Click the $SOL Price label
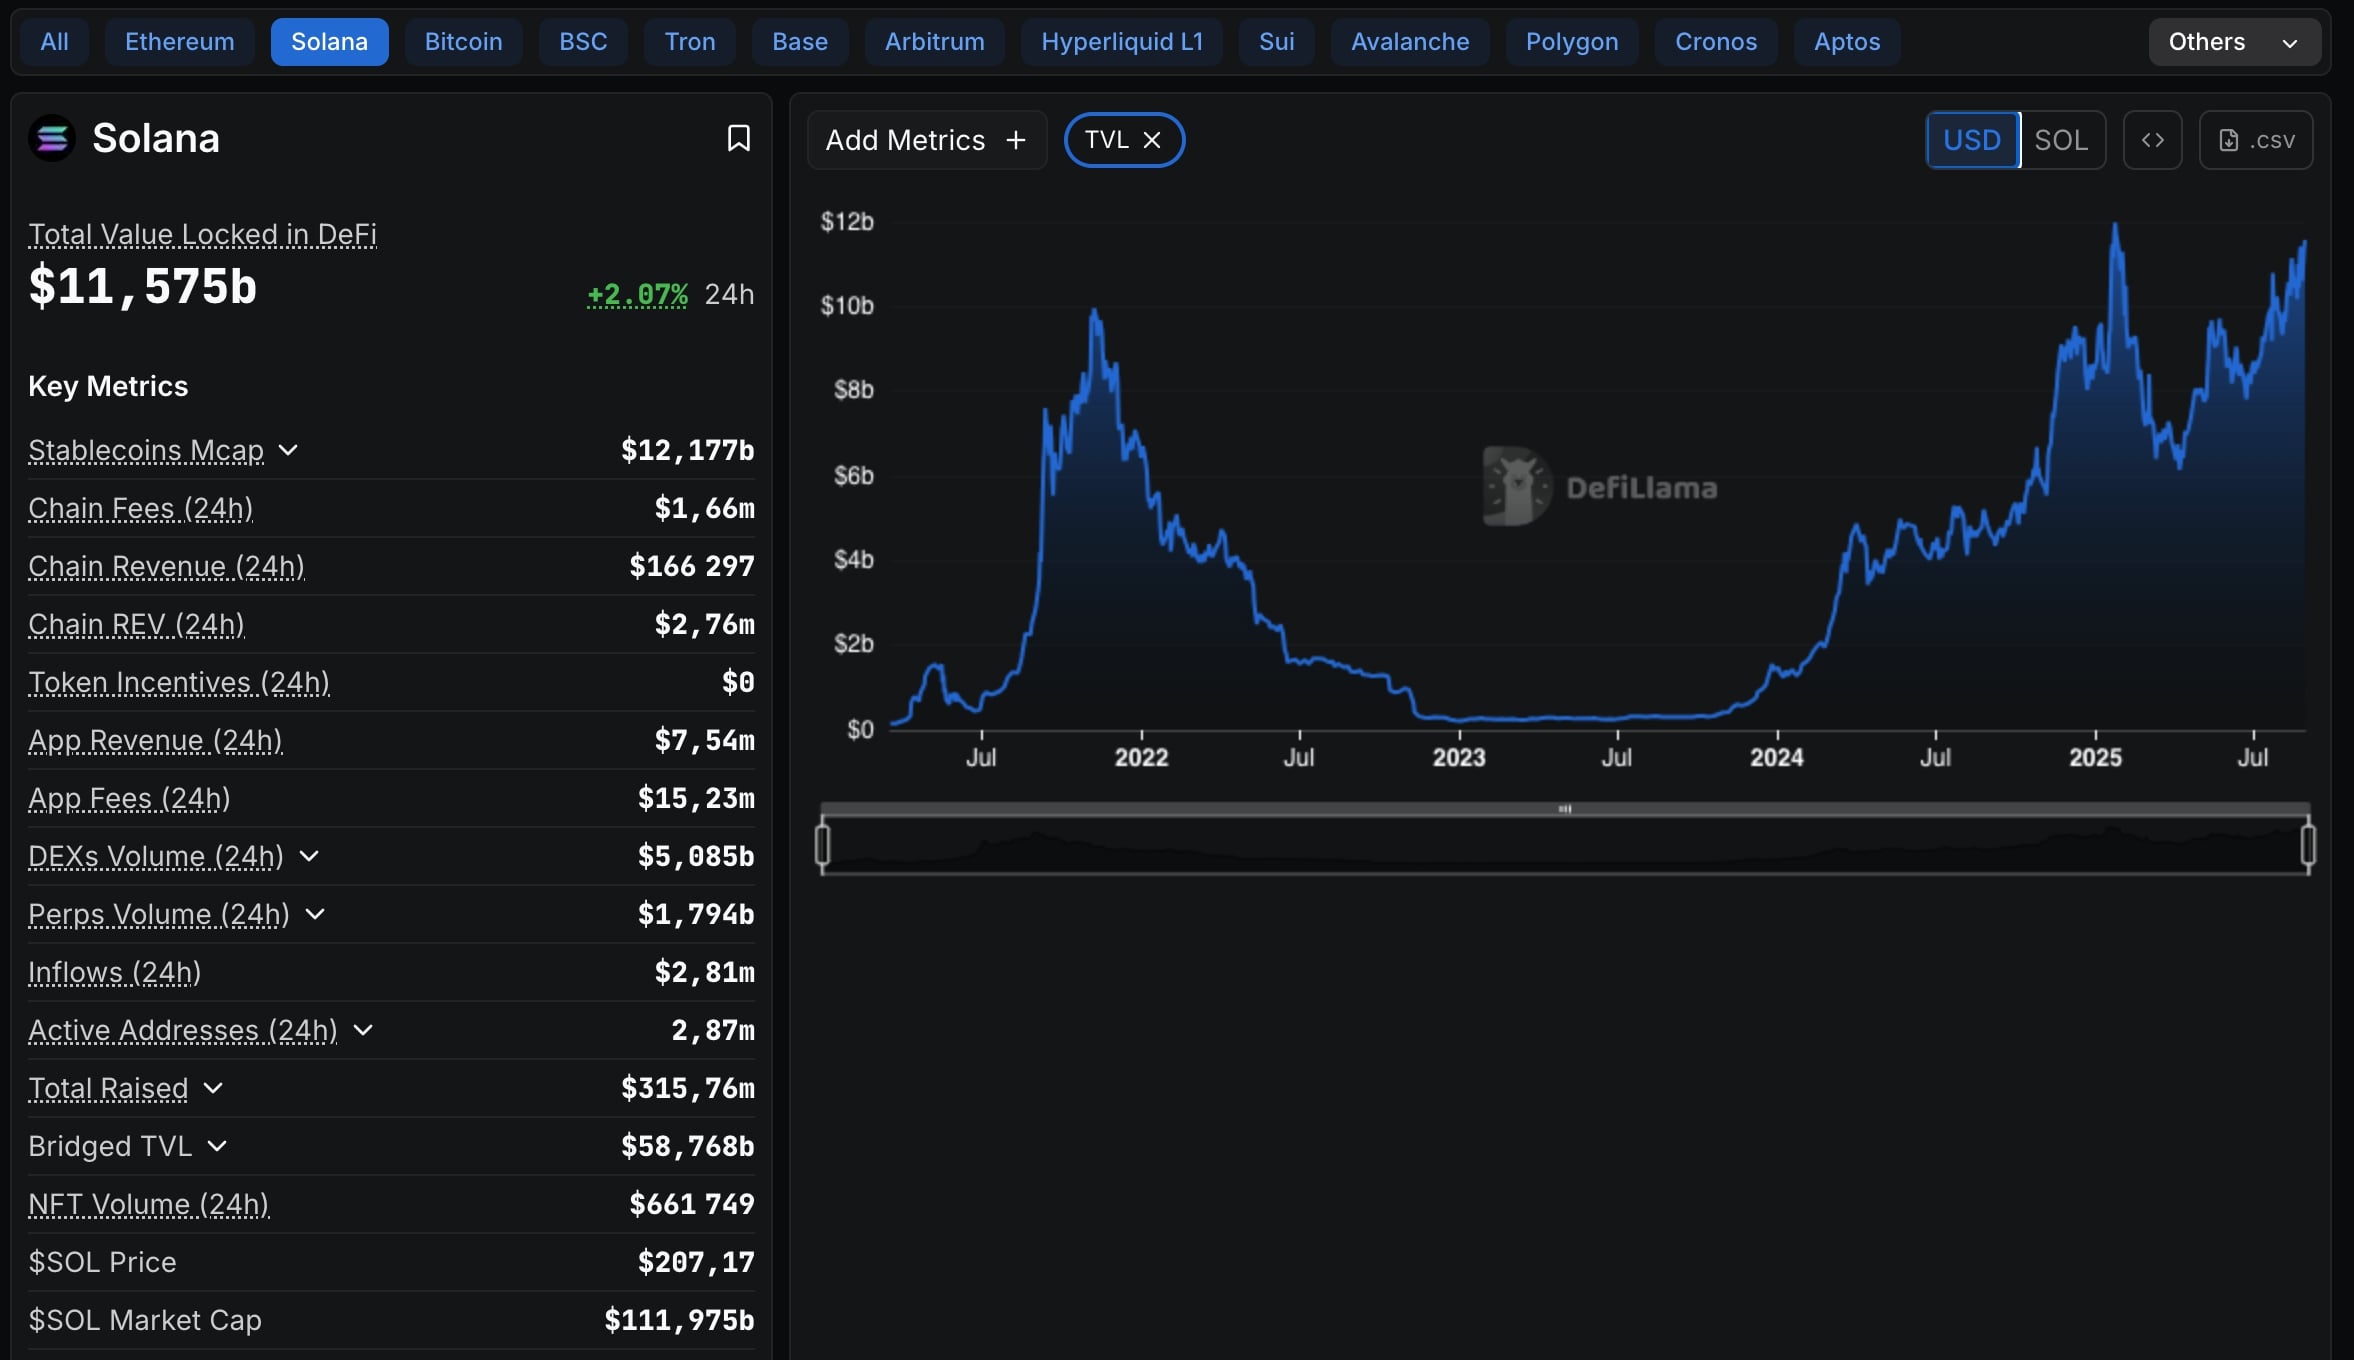The image size is (2354, 1360). tap(102, 1262)
